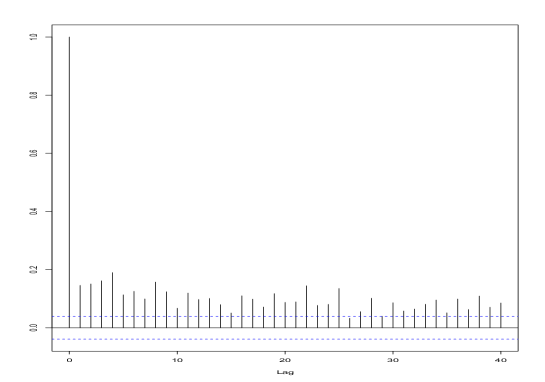Click the y-axis label 0.2

pos(34,269)
